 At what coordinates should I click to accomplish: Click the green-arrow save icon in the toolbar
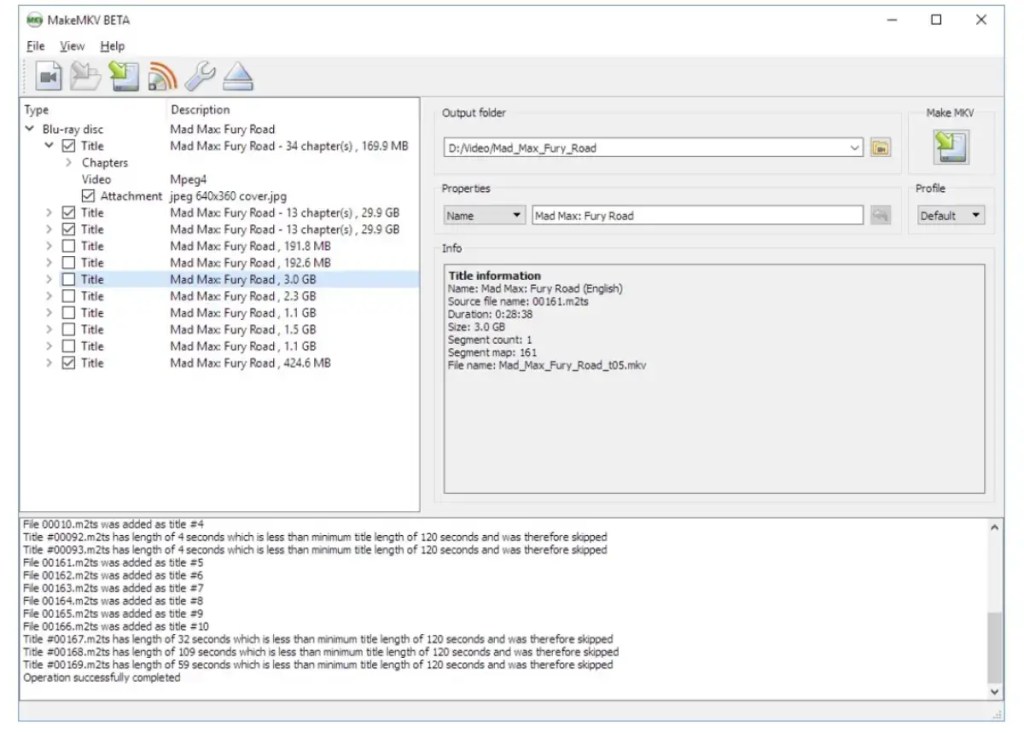coord(124,76)
